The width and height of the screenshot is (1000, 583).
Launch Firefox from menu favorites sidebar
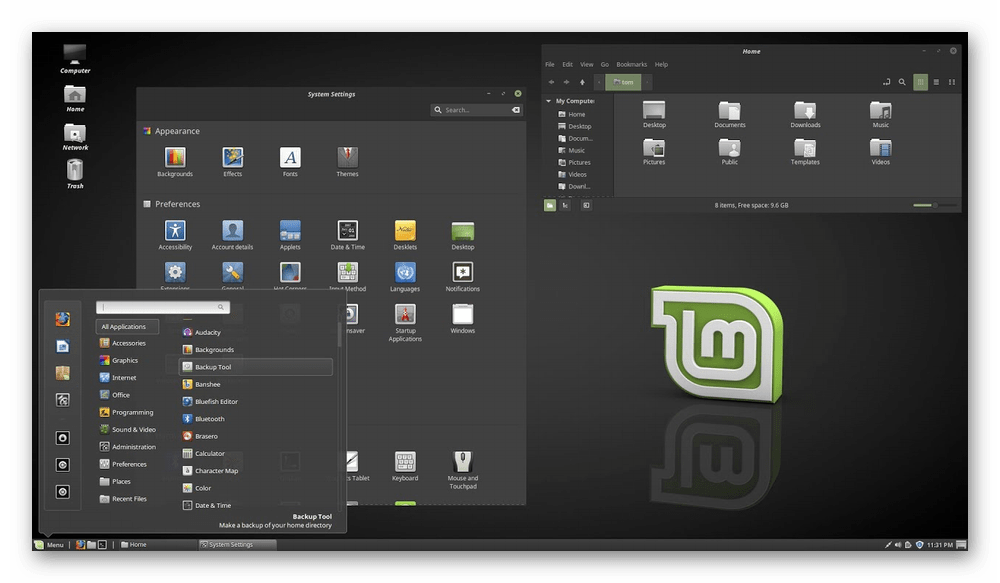coord(62,319)
